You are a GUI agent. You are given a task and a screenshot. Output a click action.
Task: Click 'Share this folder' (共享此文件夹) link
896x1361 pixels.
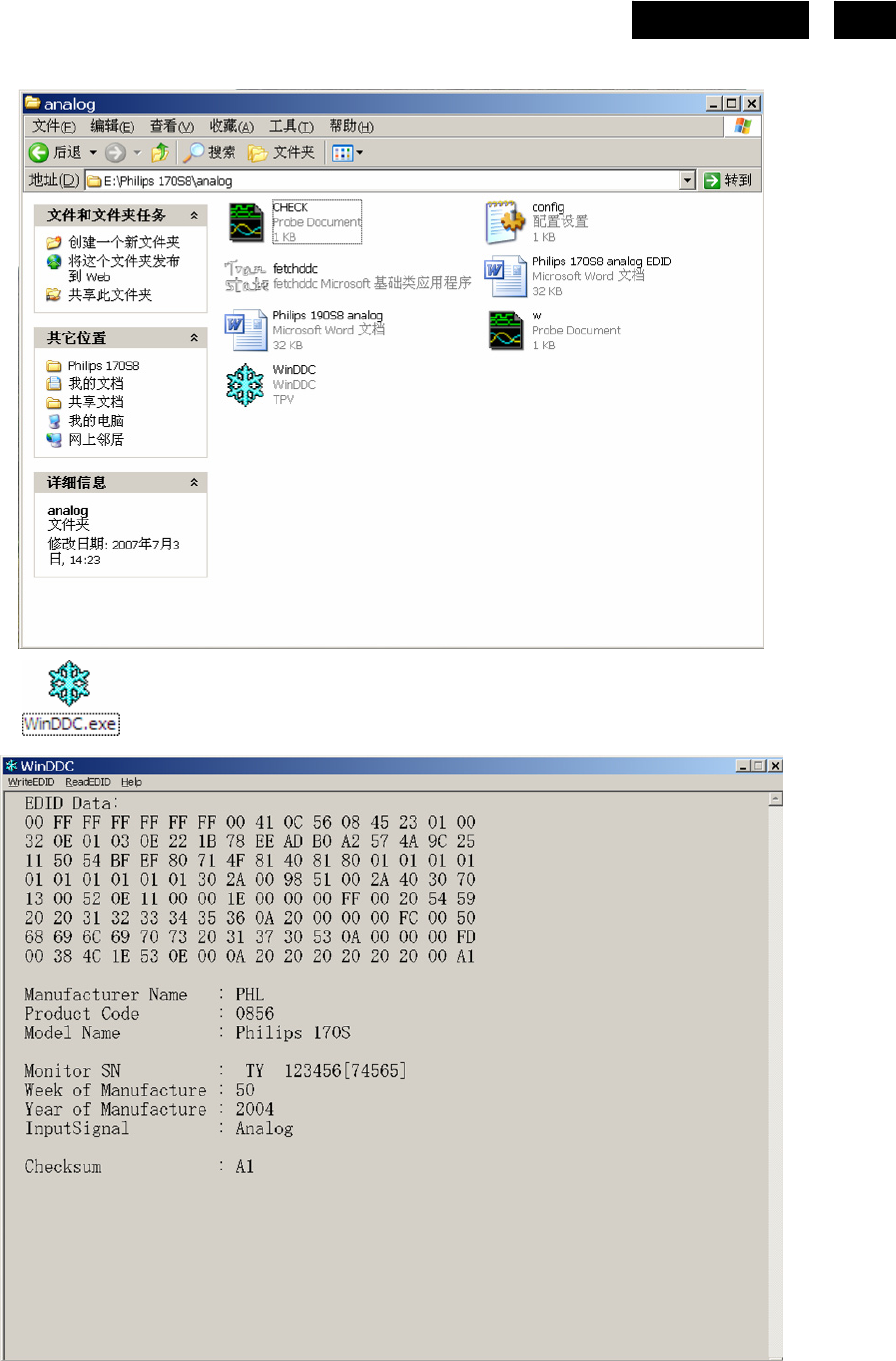pyautogui.click(x=99, y=295)
